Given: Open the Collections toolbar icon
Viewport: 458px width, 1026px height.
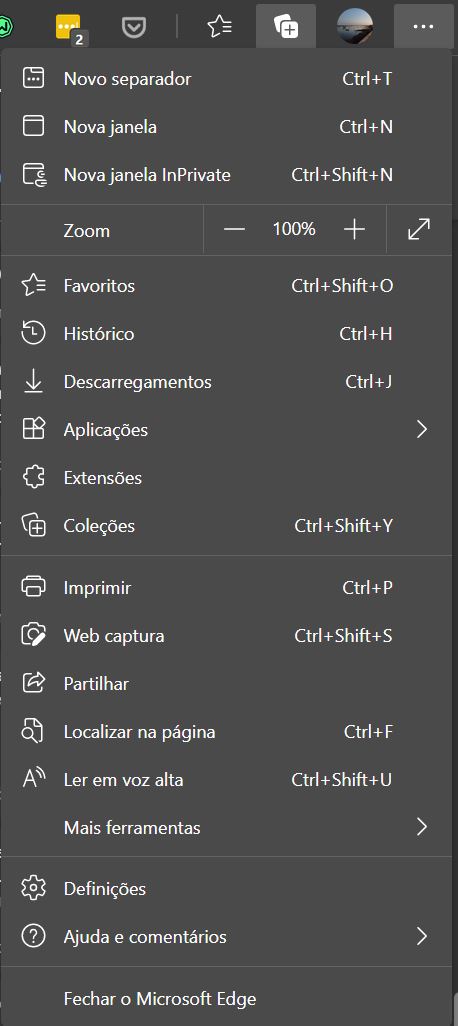Looking at the screenshot, I should (286, 27).
